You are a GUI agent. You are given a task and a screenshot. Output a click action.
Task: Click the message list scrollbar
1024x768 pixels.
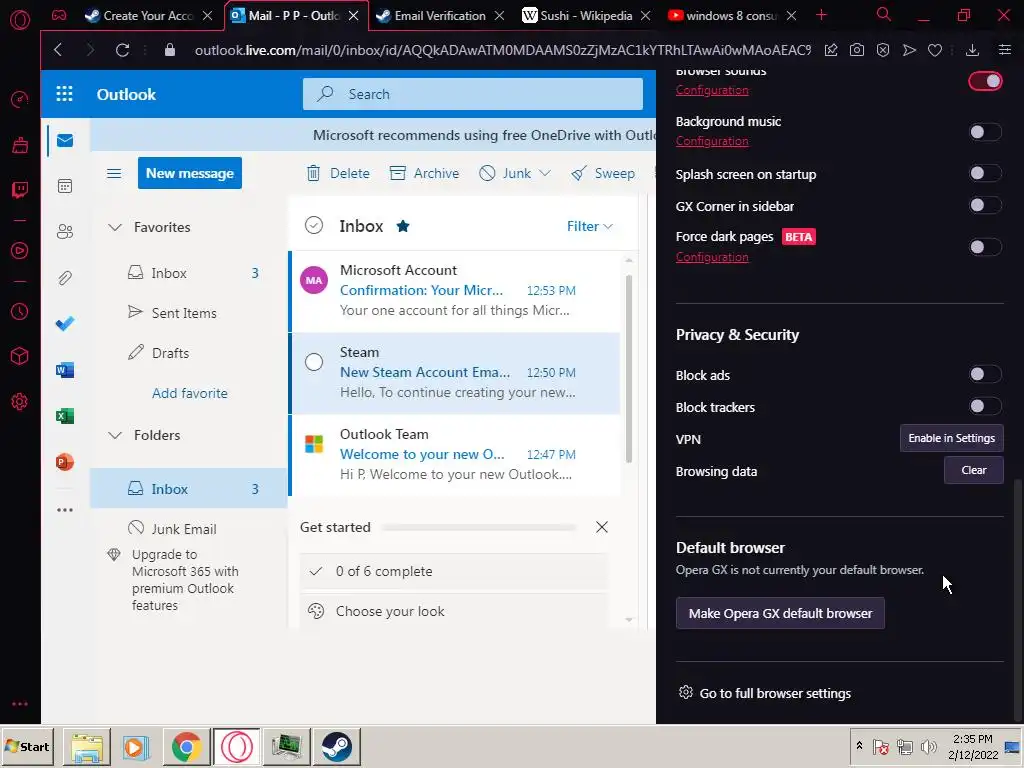(x=629, y=369)
